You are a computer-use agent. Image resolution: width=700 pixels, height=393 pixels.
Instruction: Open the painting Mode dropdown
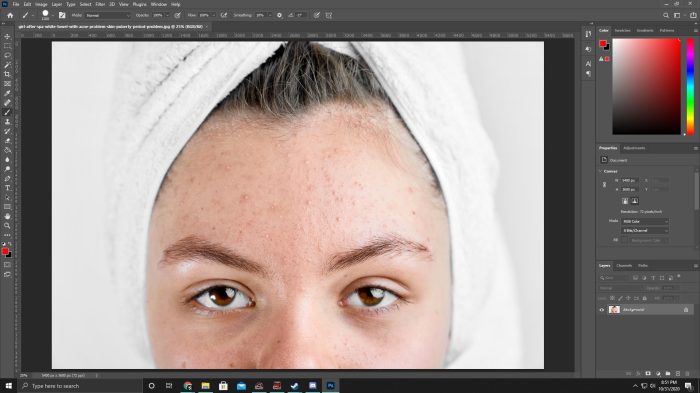coord(108,15)
